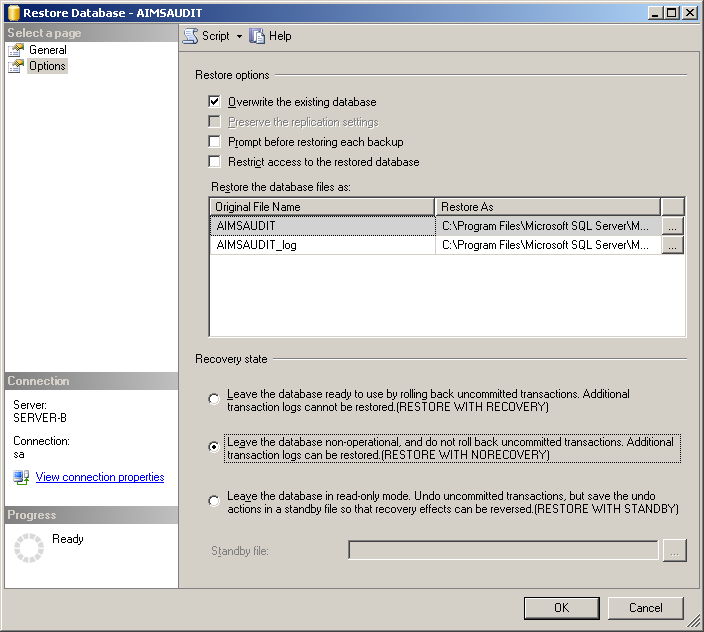Open View connection properties link
The width and height of the screenshot is (704, 632).
point(100,478)
